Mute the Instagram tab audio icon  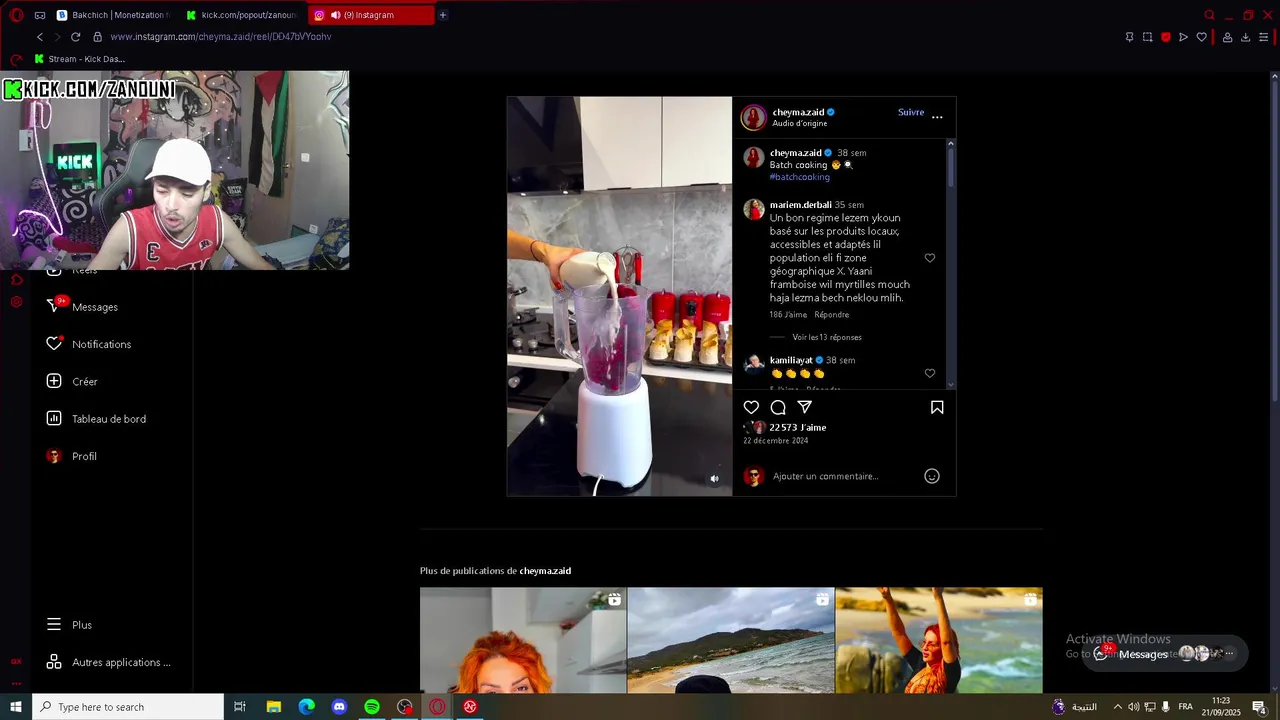tap(335, 15)
